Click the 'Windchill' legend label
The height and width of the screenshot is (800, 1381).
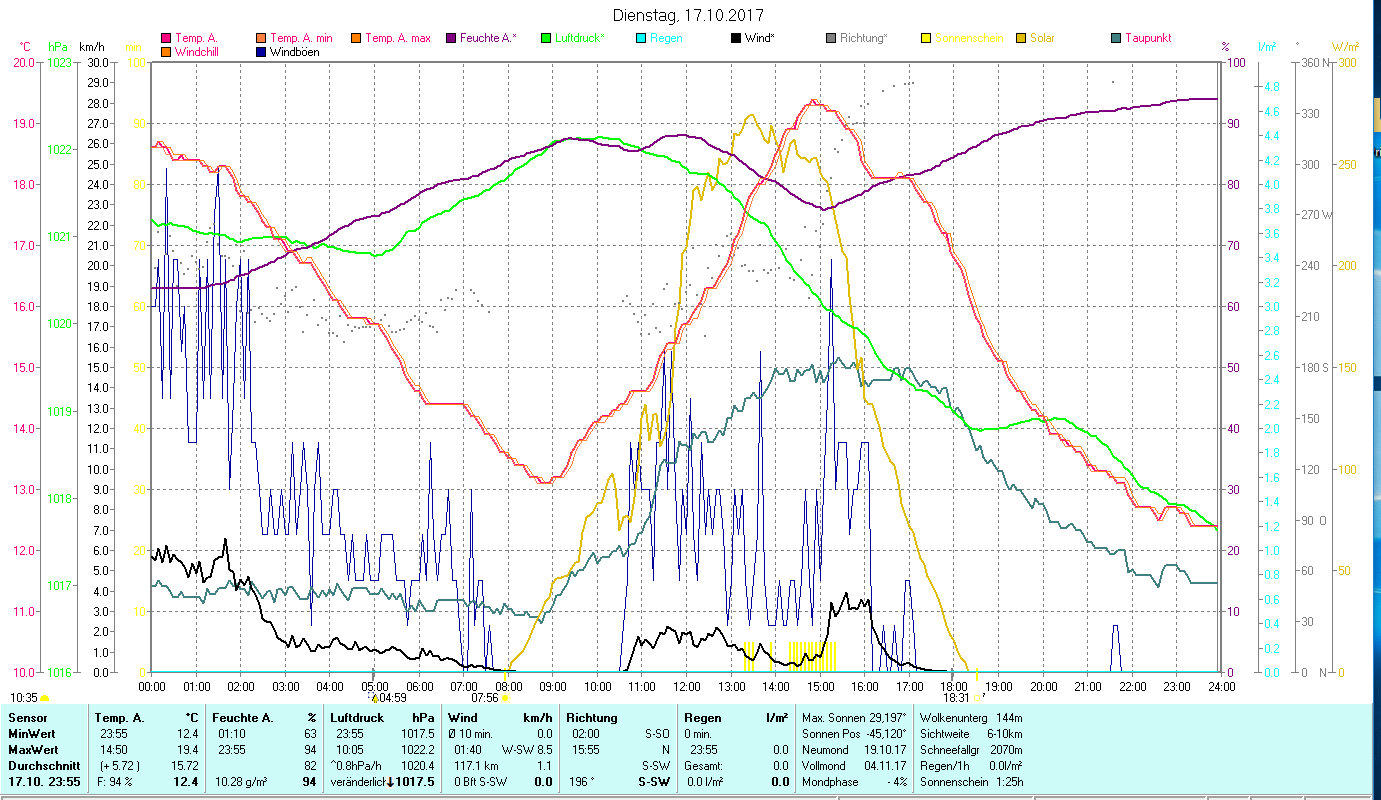[x=197, y=52]
